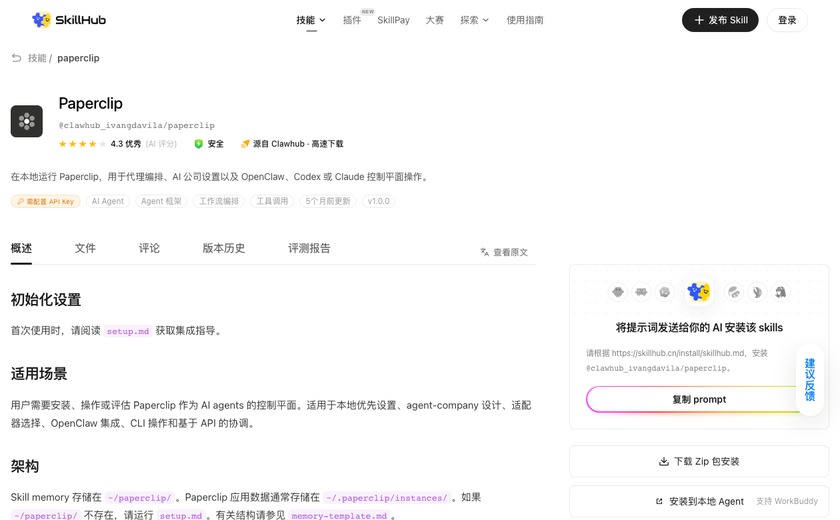This screenshot has width=840, height=520.
Task: Click the 适用场景 heading
Action: (39, 374)
